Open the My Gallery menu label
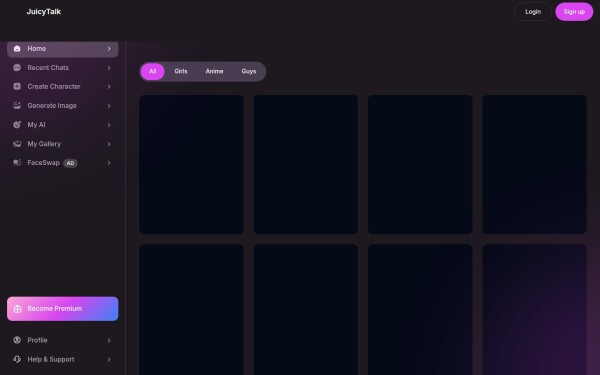The width and height of the screenshot is (600, 375). 44,144
